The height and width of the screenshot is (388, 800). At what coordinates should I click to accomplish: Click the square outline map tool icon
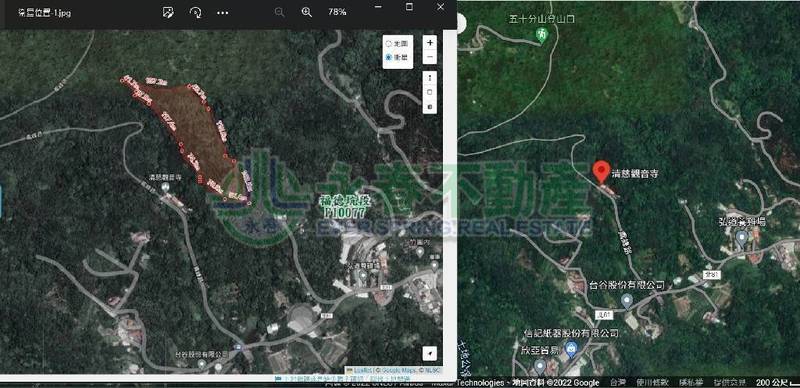click(x=430, y=92)
